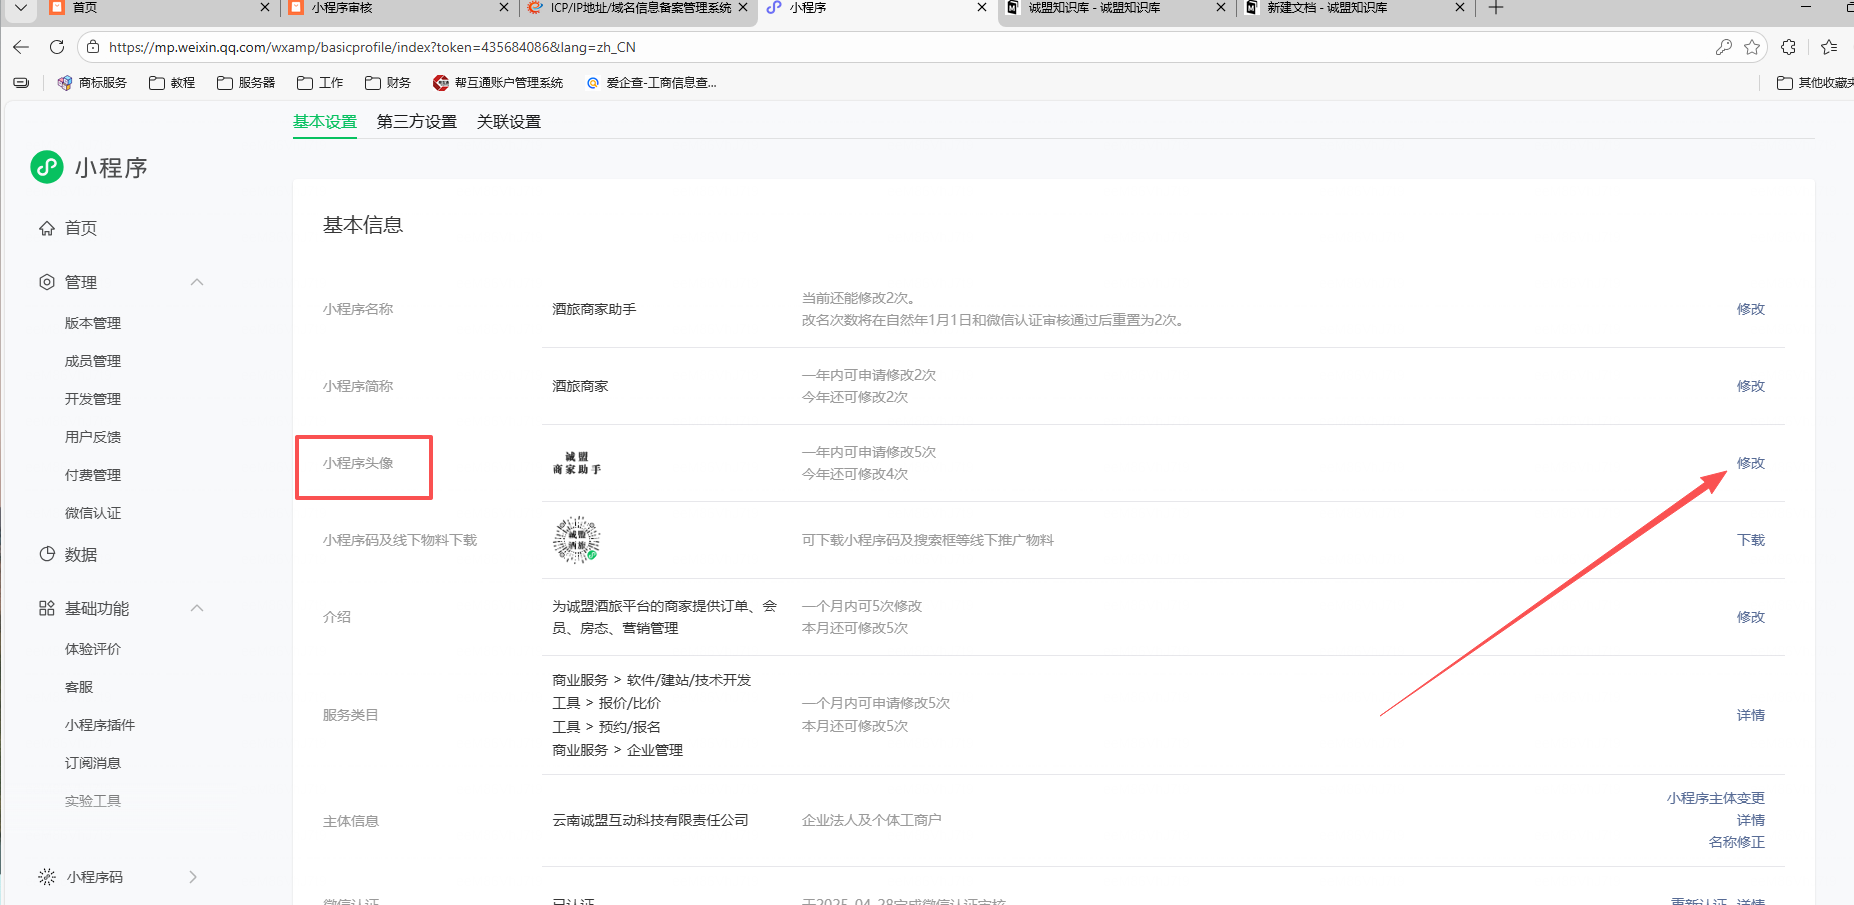The width and height of the screenshot is (1854, 905).
Task: Switch to the 关联设置 tab
Action: point(508,122)
